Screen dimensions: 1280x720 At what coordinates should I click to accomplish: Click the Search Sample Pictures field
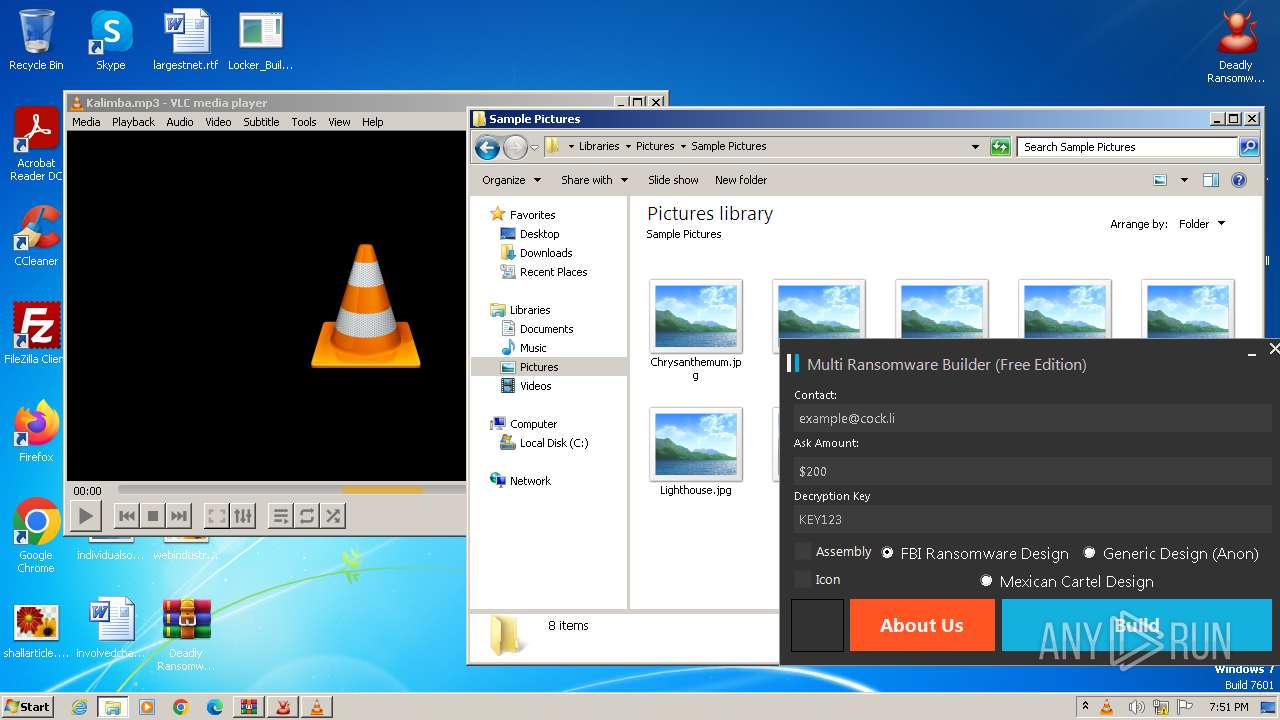click(x=1128, y=147)
